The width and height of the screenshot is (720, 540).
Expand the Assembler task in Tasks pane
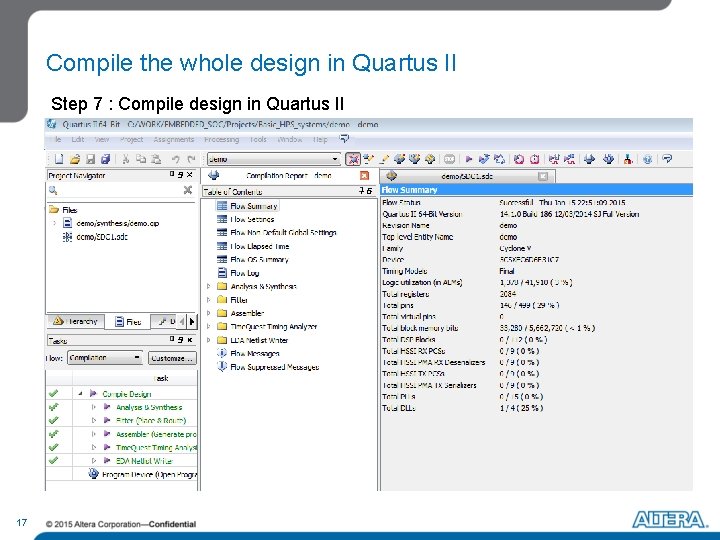point(94,434)
